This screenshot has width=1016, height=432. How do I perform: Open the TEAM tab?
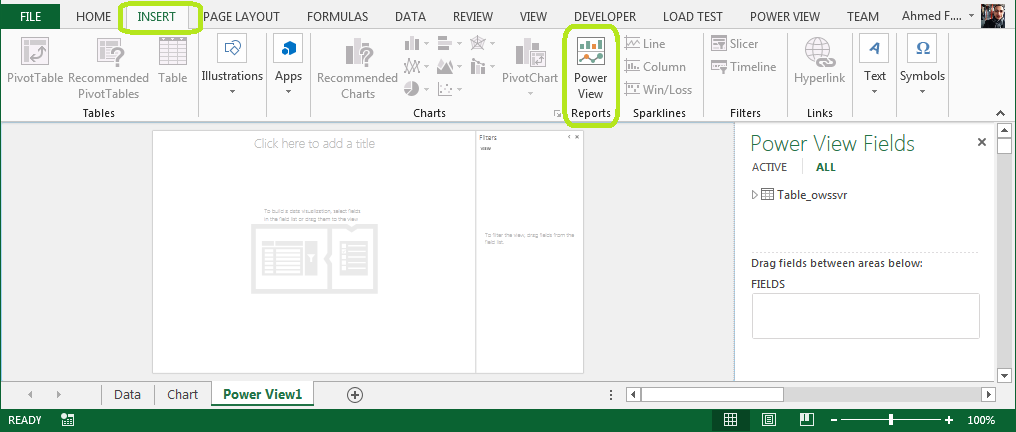coord(862,17)
